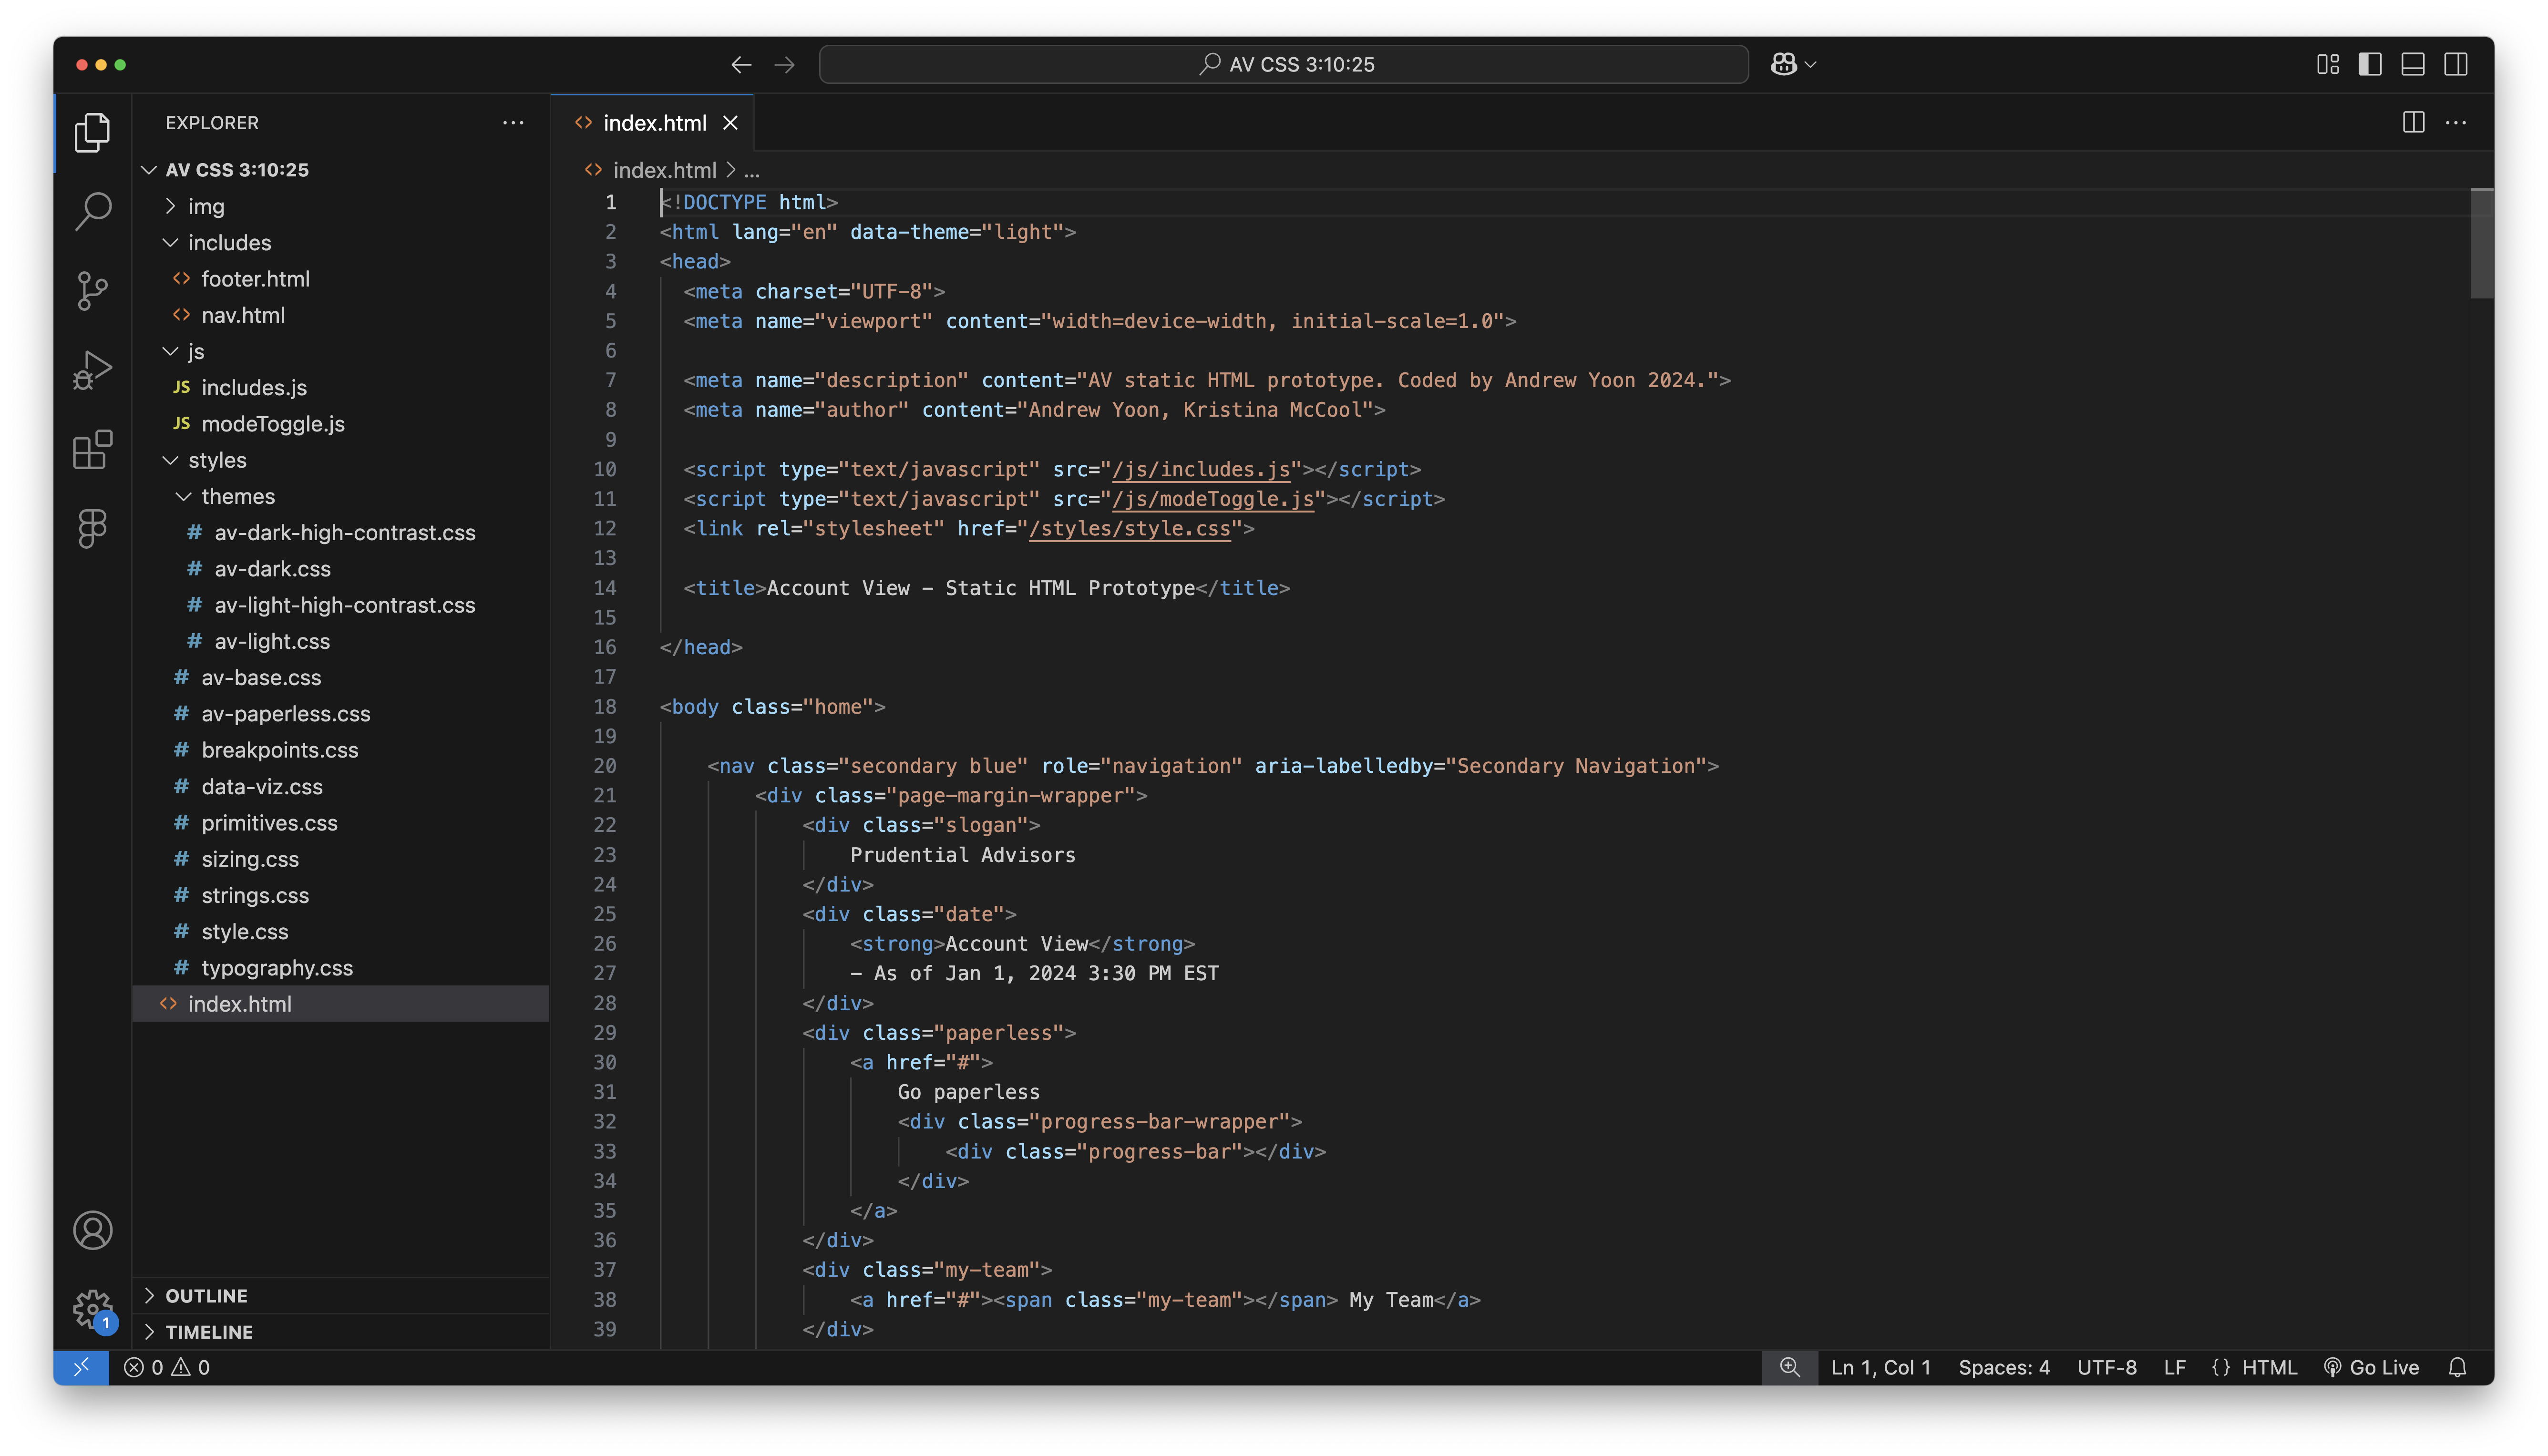Viewport: 2548px width, 1456px height.
Task: Follow the /js/includes.js link on line 10
Action: point(1201,469)
